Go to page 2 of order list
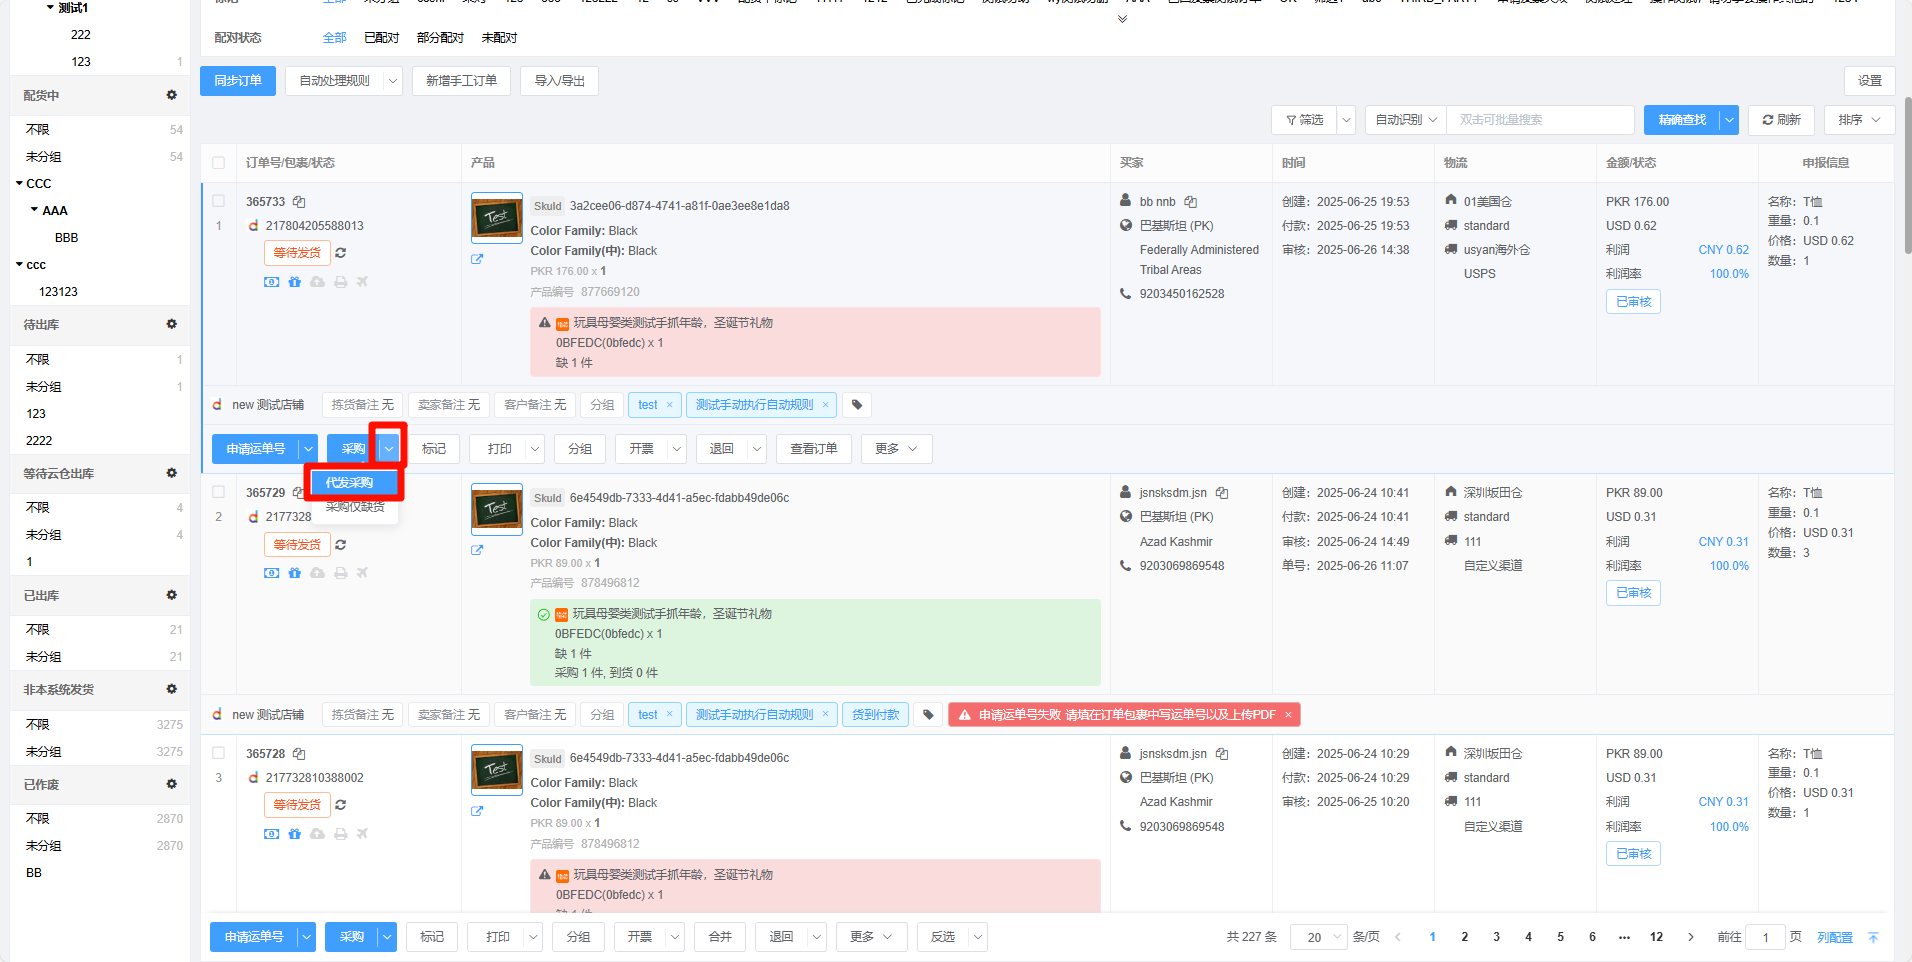 1464,937
